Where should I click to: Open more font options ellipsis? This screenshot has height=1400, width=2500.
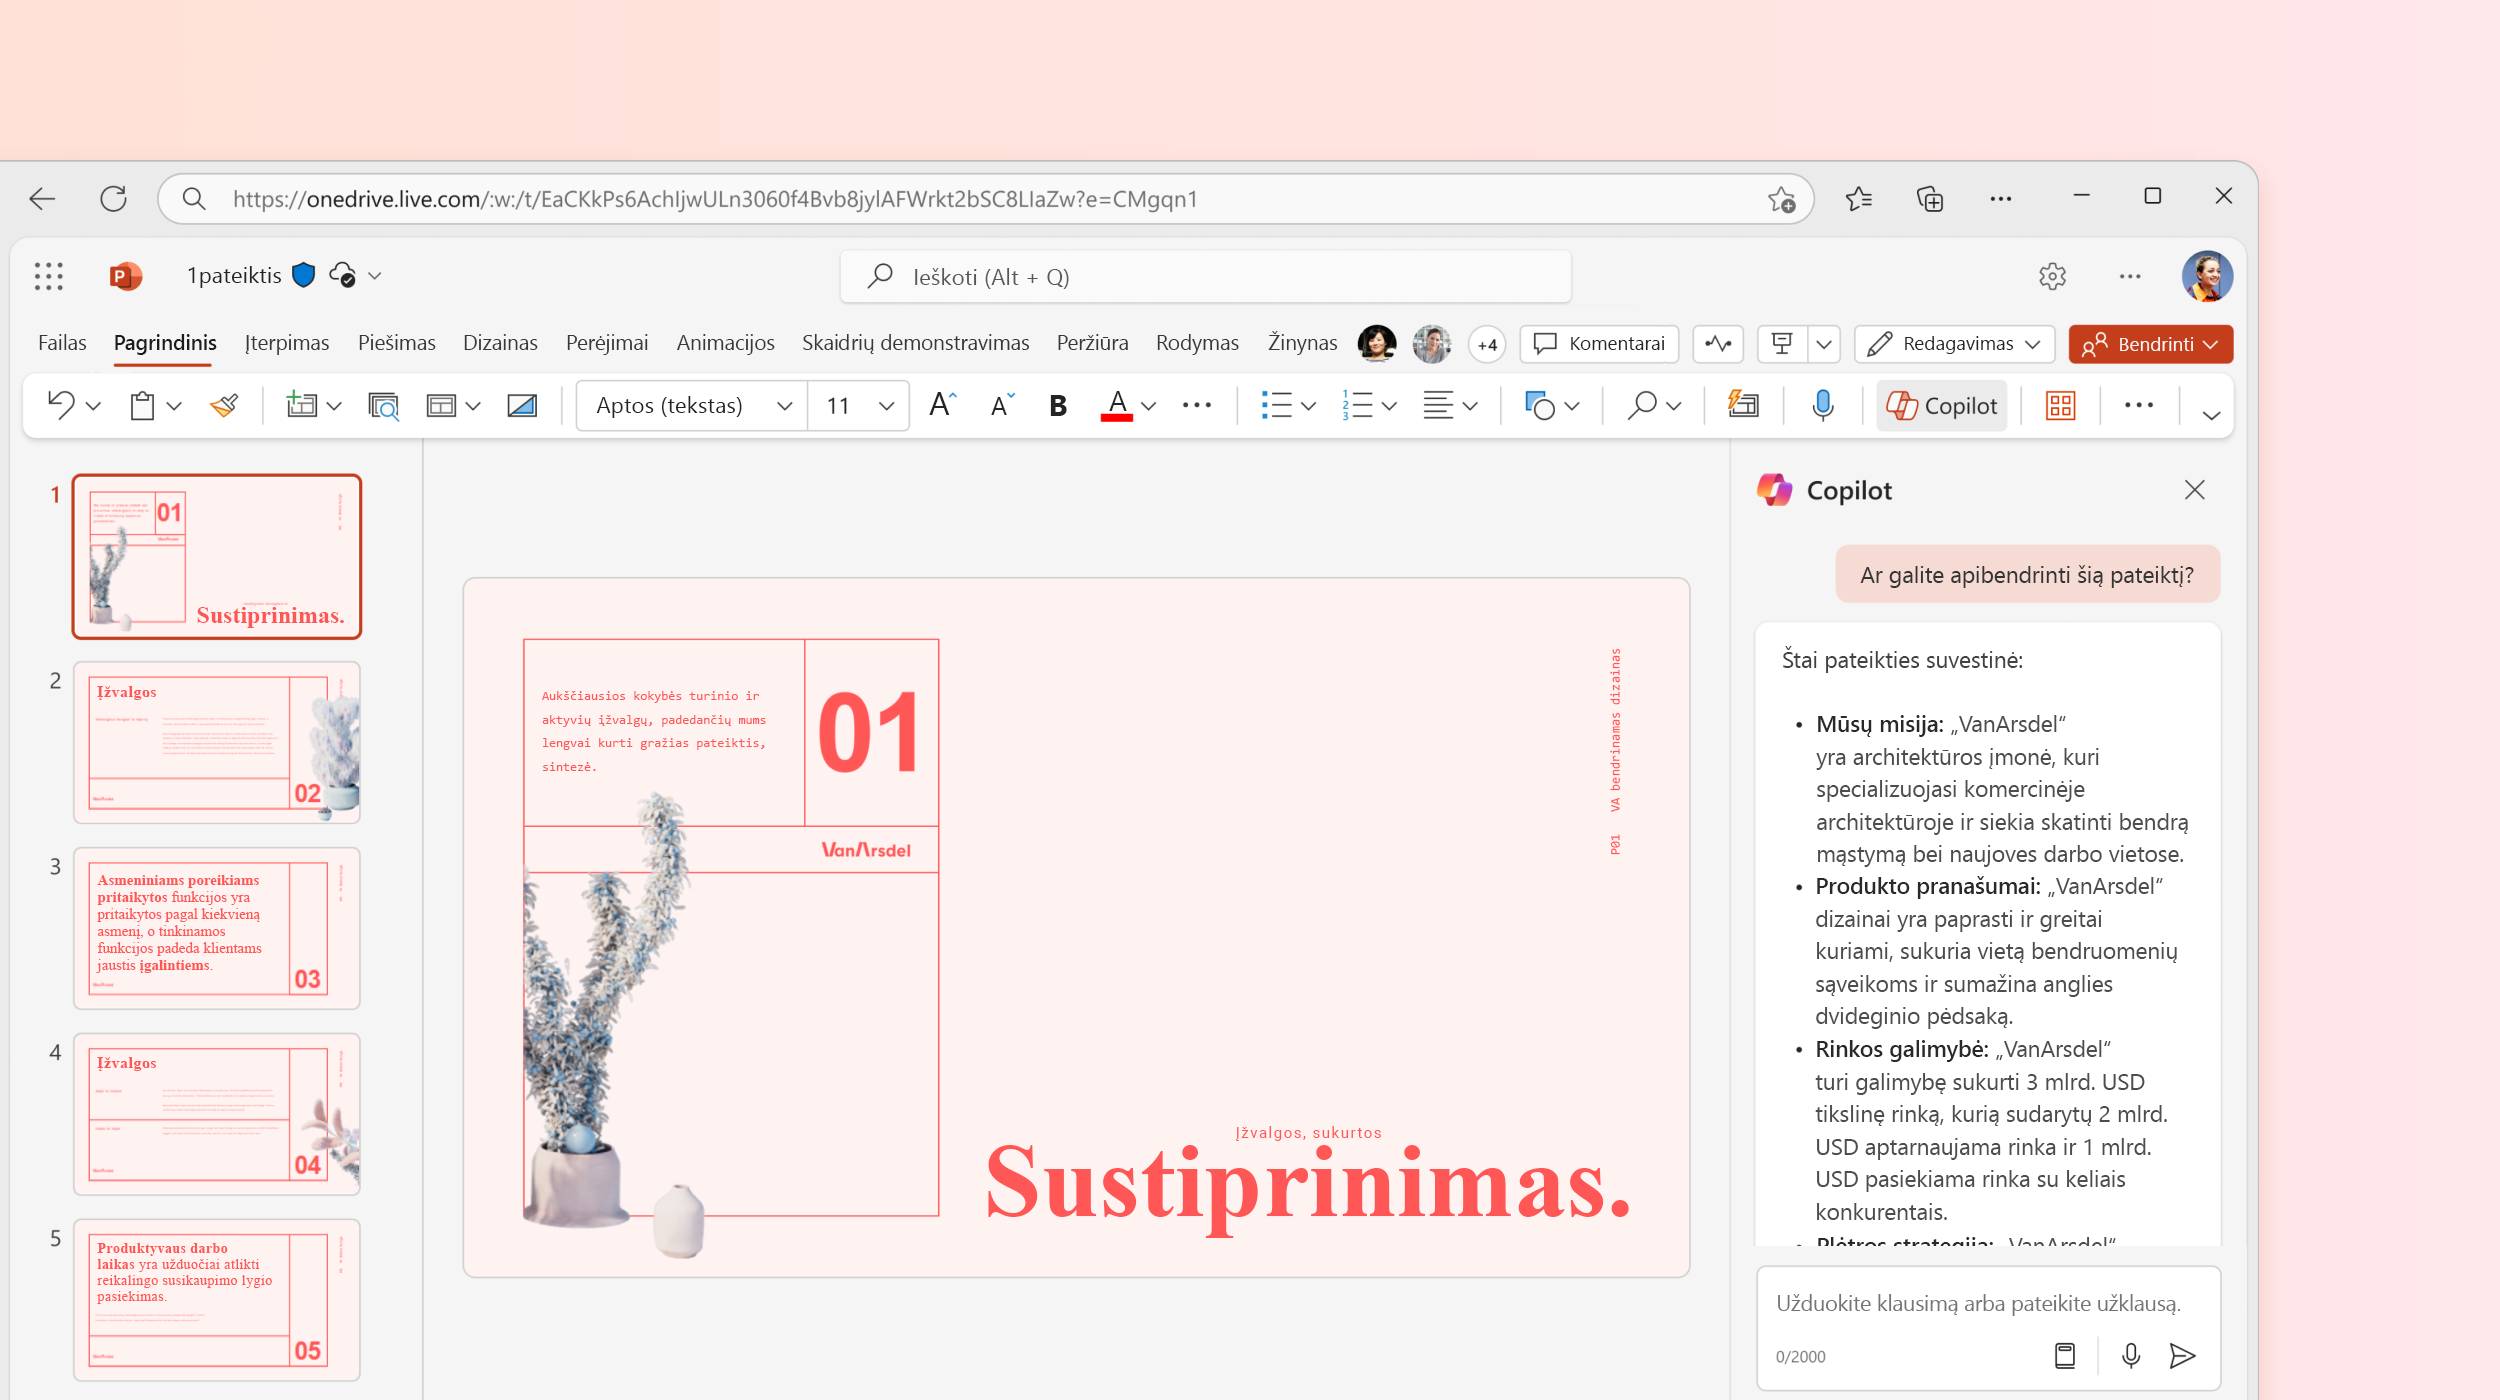(x=1197, y=405)
